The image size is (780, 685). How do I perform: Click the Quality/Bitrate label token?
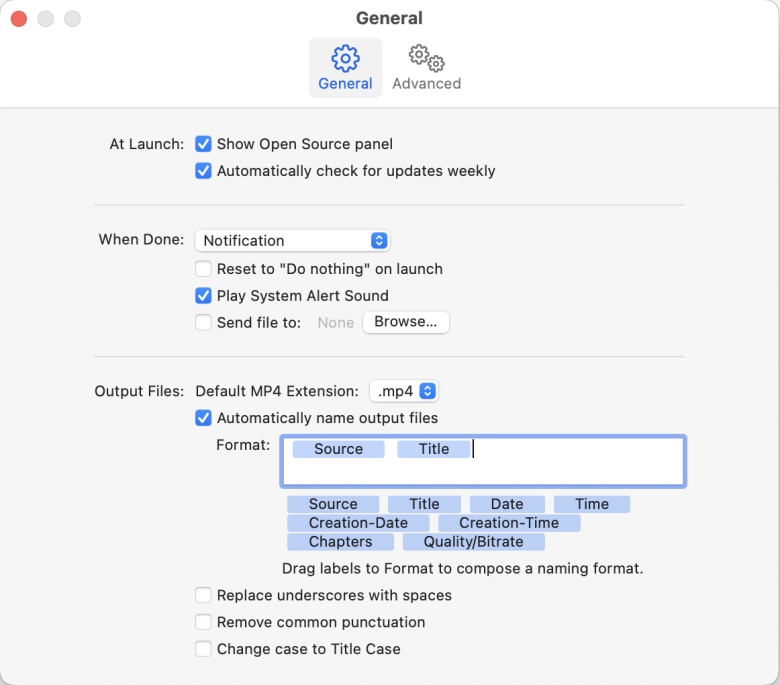coord(473,542)
